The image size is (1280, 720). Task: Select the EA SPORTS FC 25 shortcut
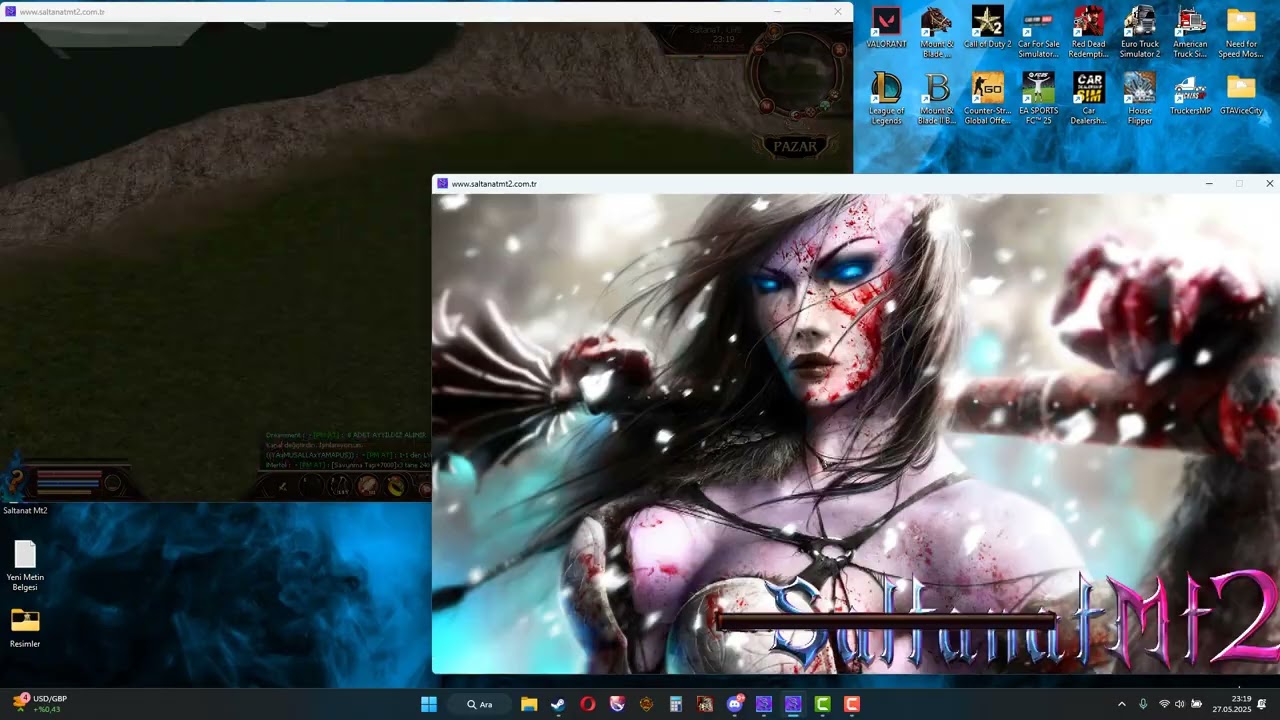pos(1038,98)
